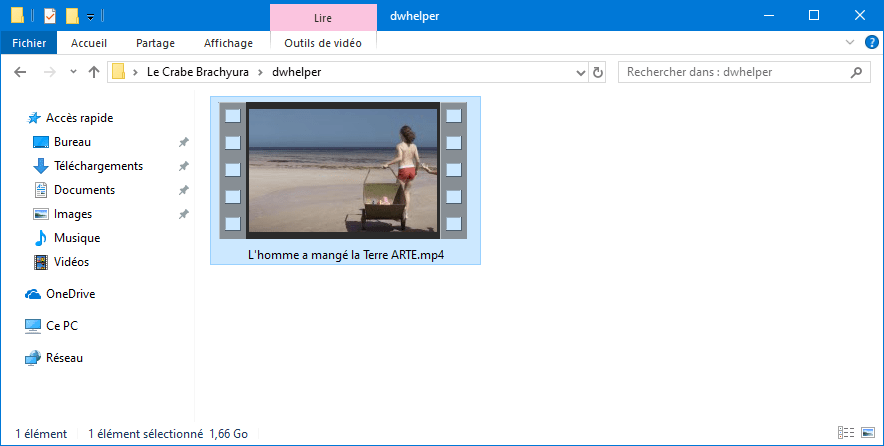Open the Outils de vidéo tab
This screenshot has width=884, height=446.
tap(323, 43)
